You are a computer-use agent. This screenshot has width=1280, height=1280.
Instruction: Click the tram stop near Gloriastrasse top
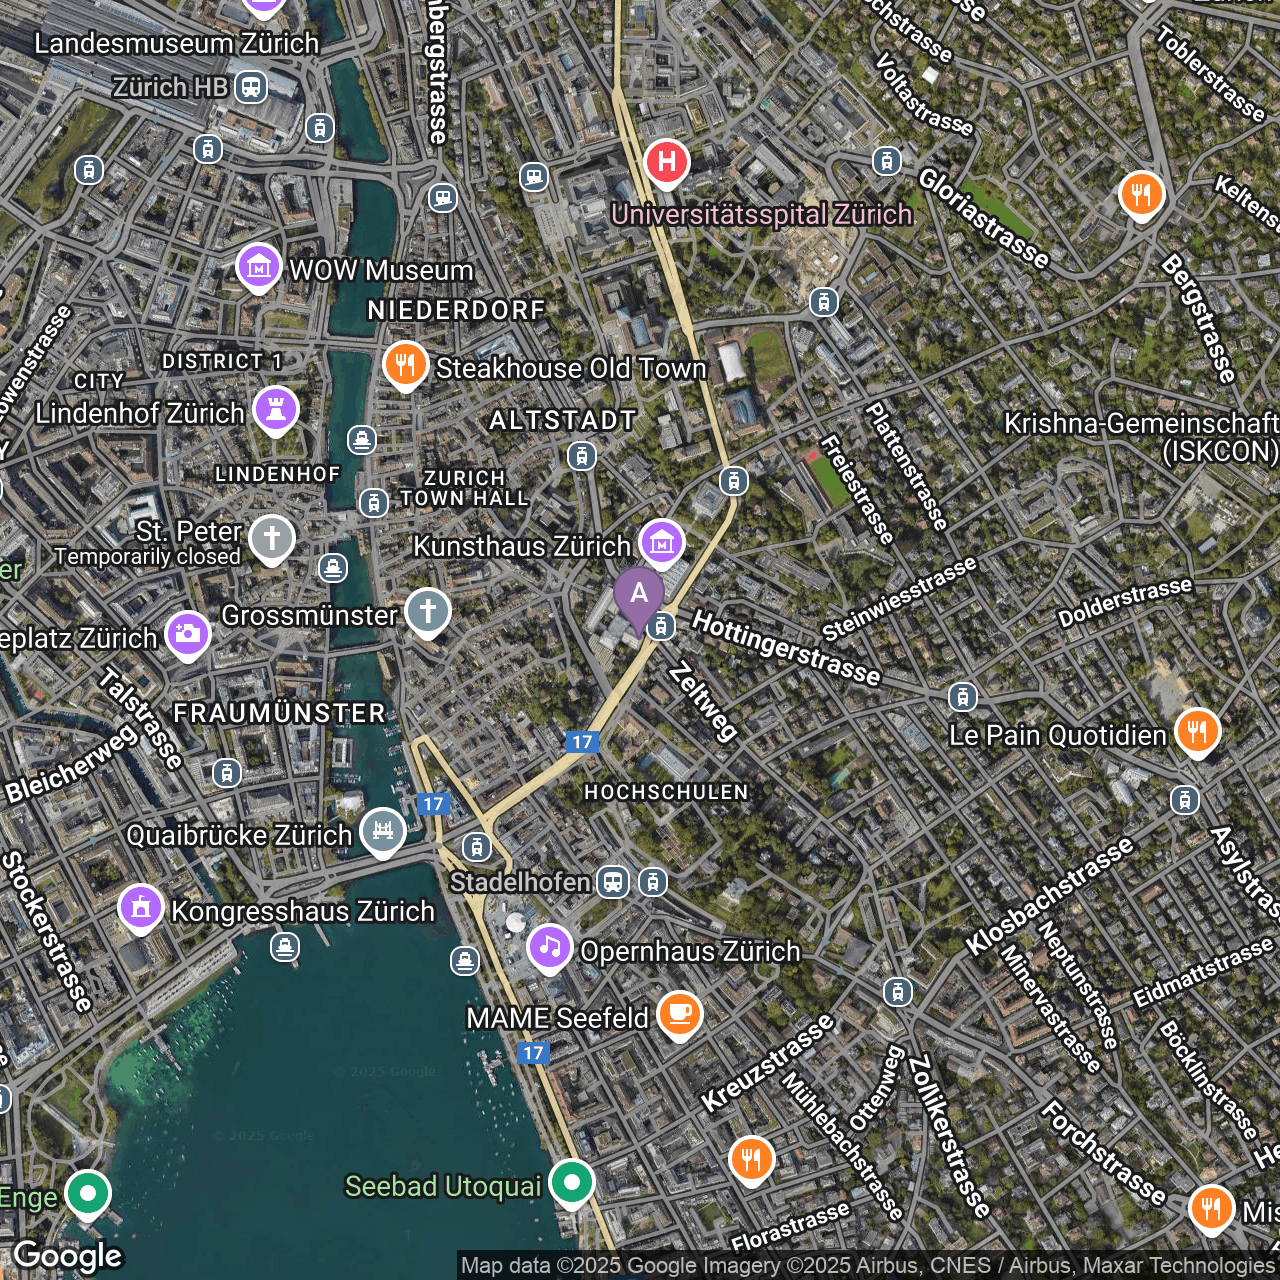pyautogui.click(x=886, y=161)
